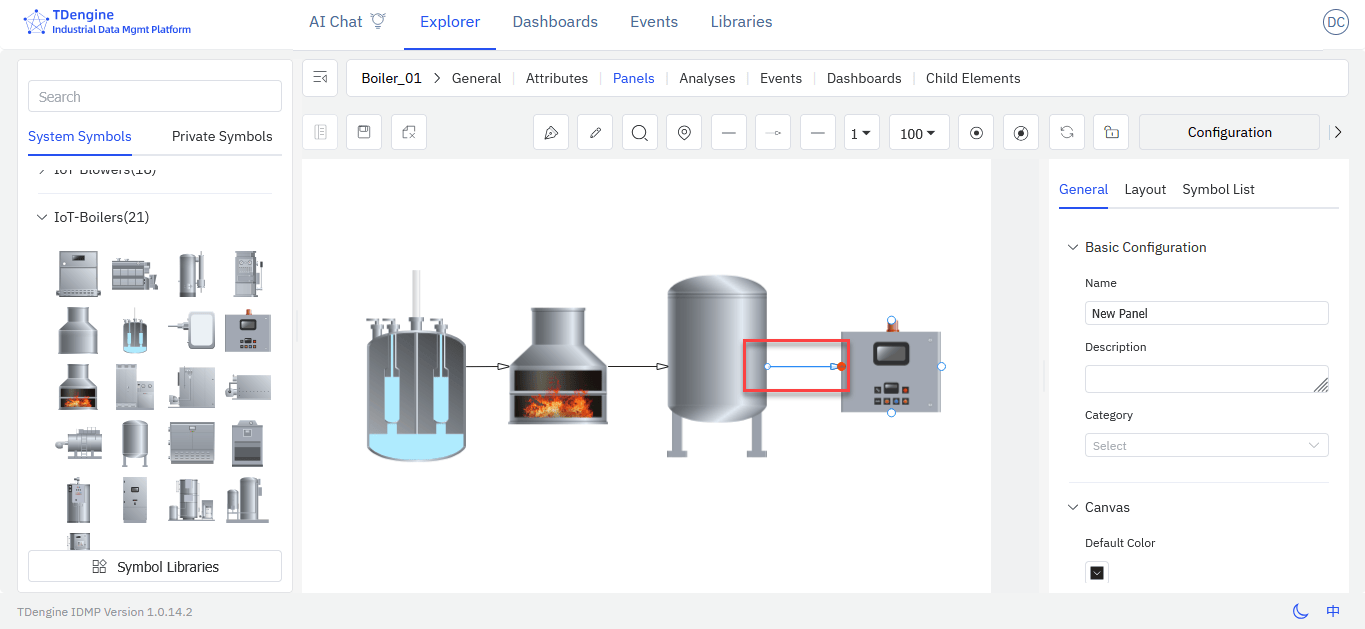Toggle dark mode moon icon

point(1300,611)
